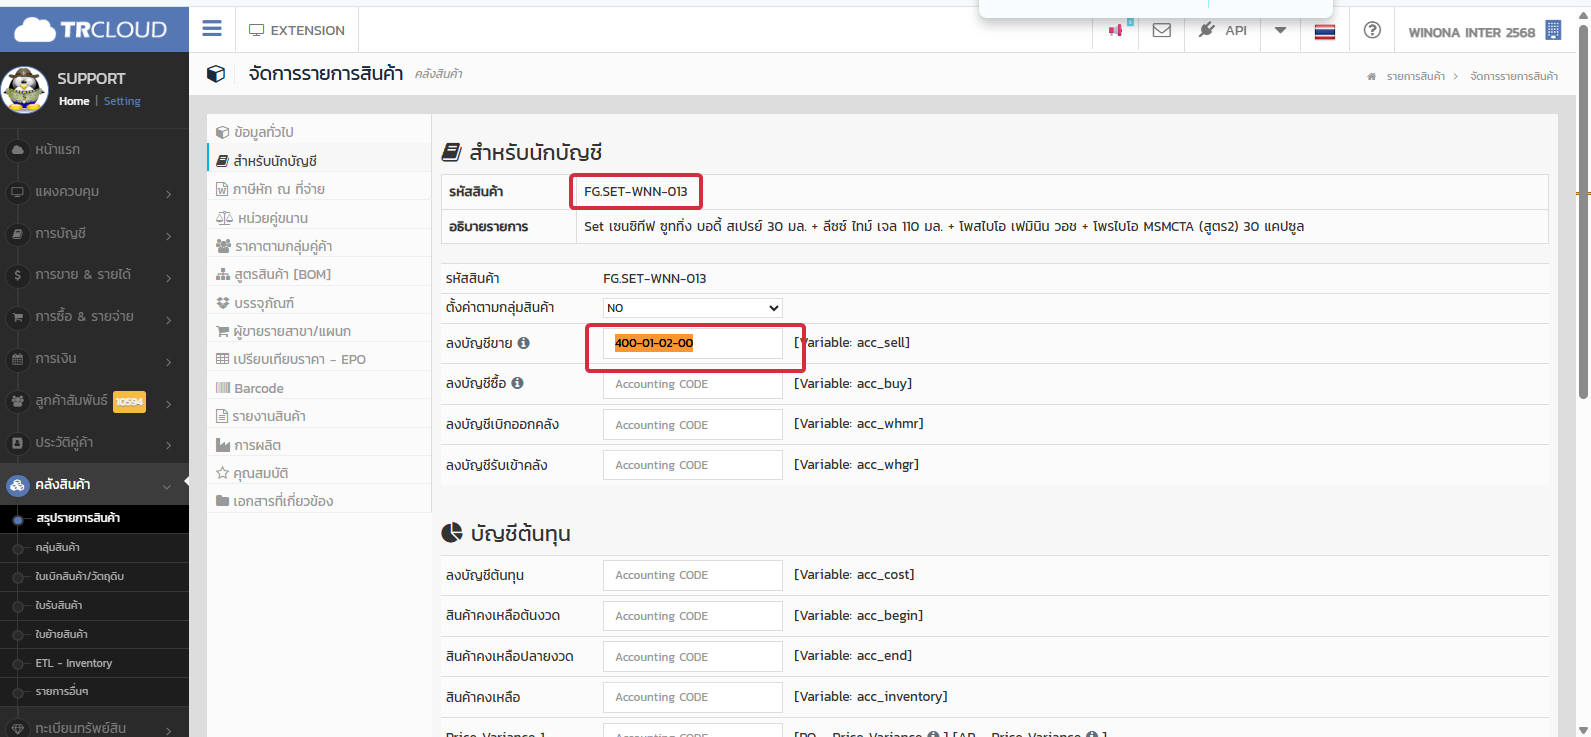Open the mail envelope icon
This screenshot has height=737, width=1591.
click(1161, 30)
